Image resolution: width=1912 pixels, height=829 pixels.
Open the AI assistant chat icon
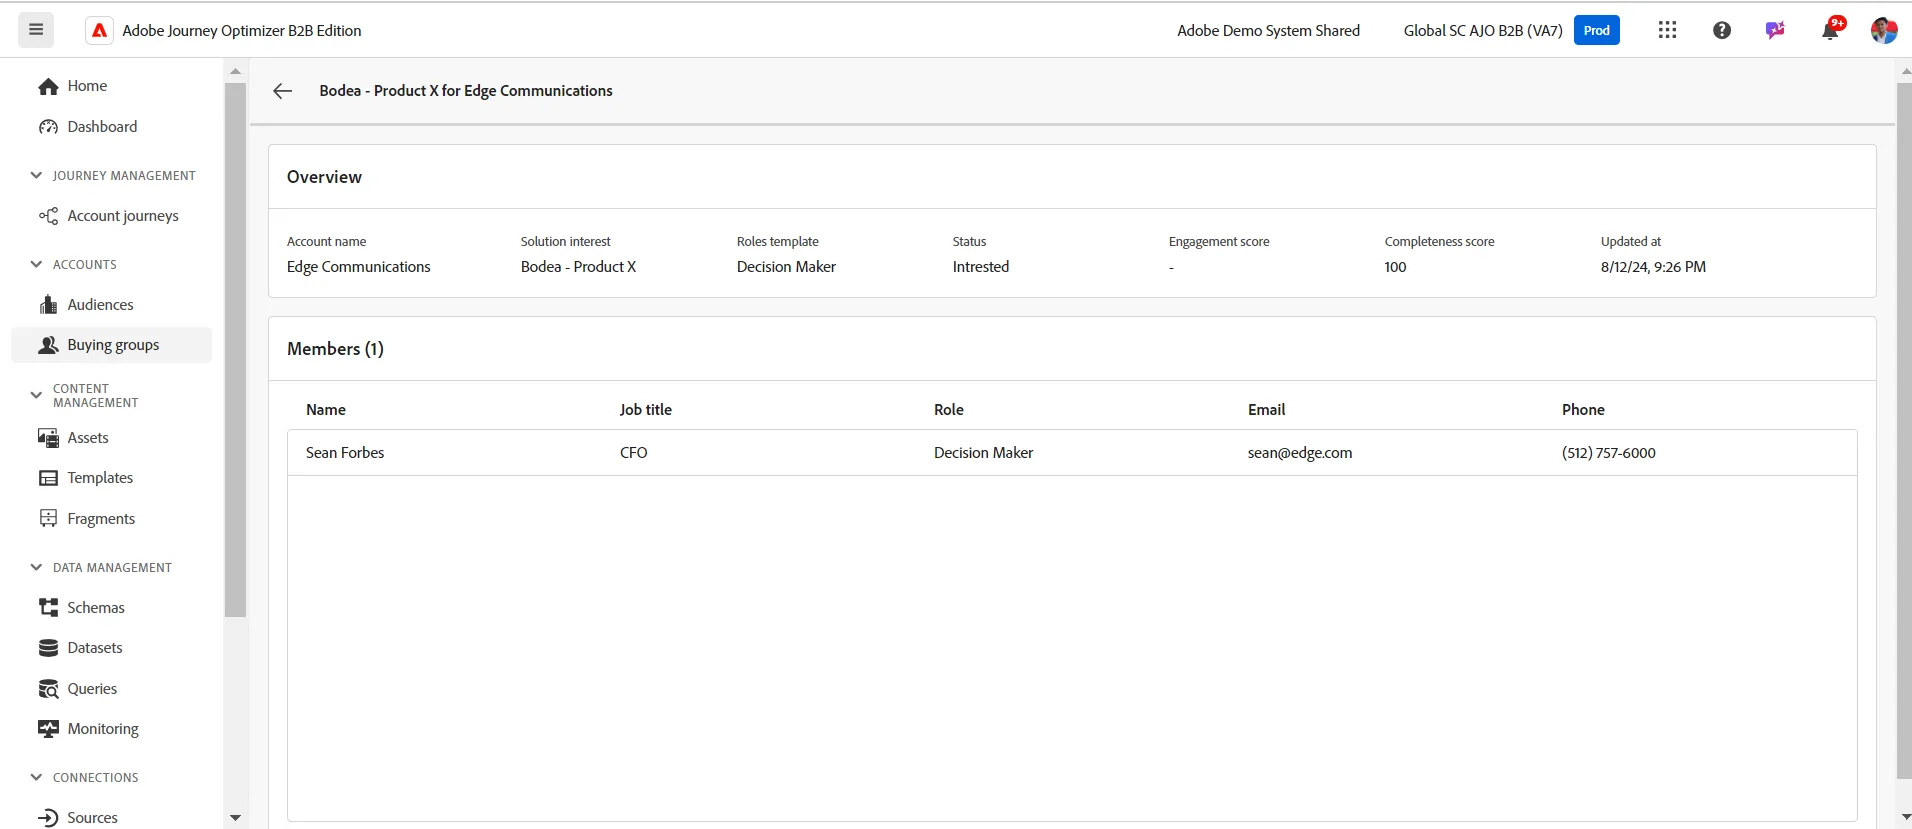(1775, 30)
